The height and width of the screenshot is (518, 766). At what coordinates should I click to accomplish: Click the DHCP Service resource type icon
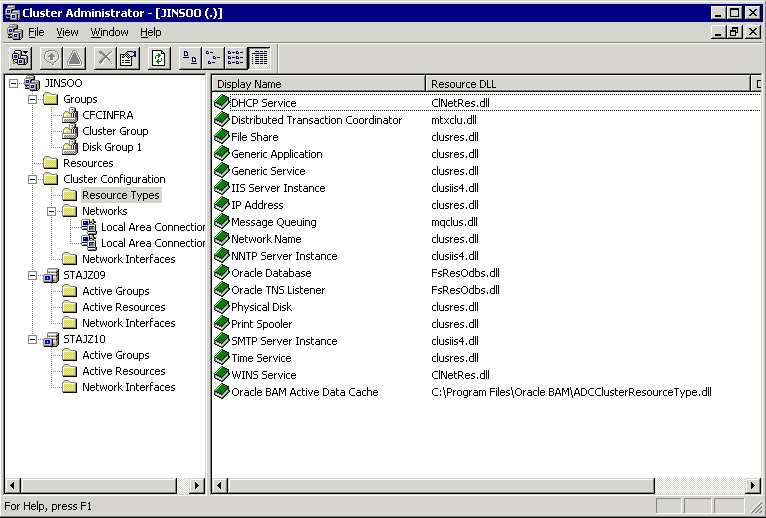tap(222, 103)
